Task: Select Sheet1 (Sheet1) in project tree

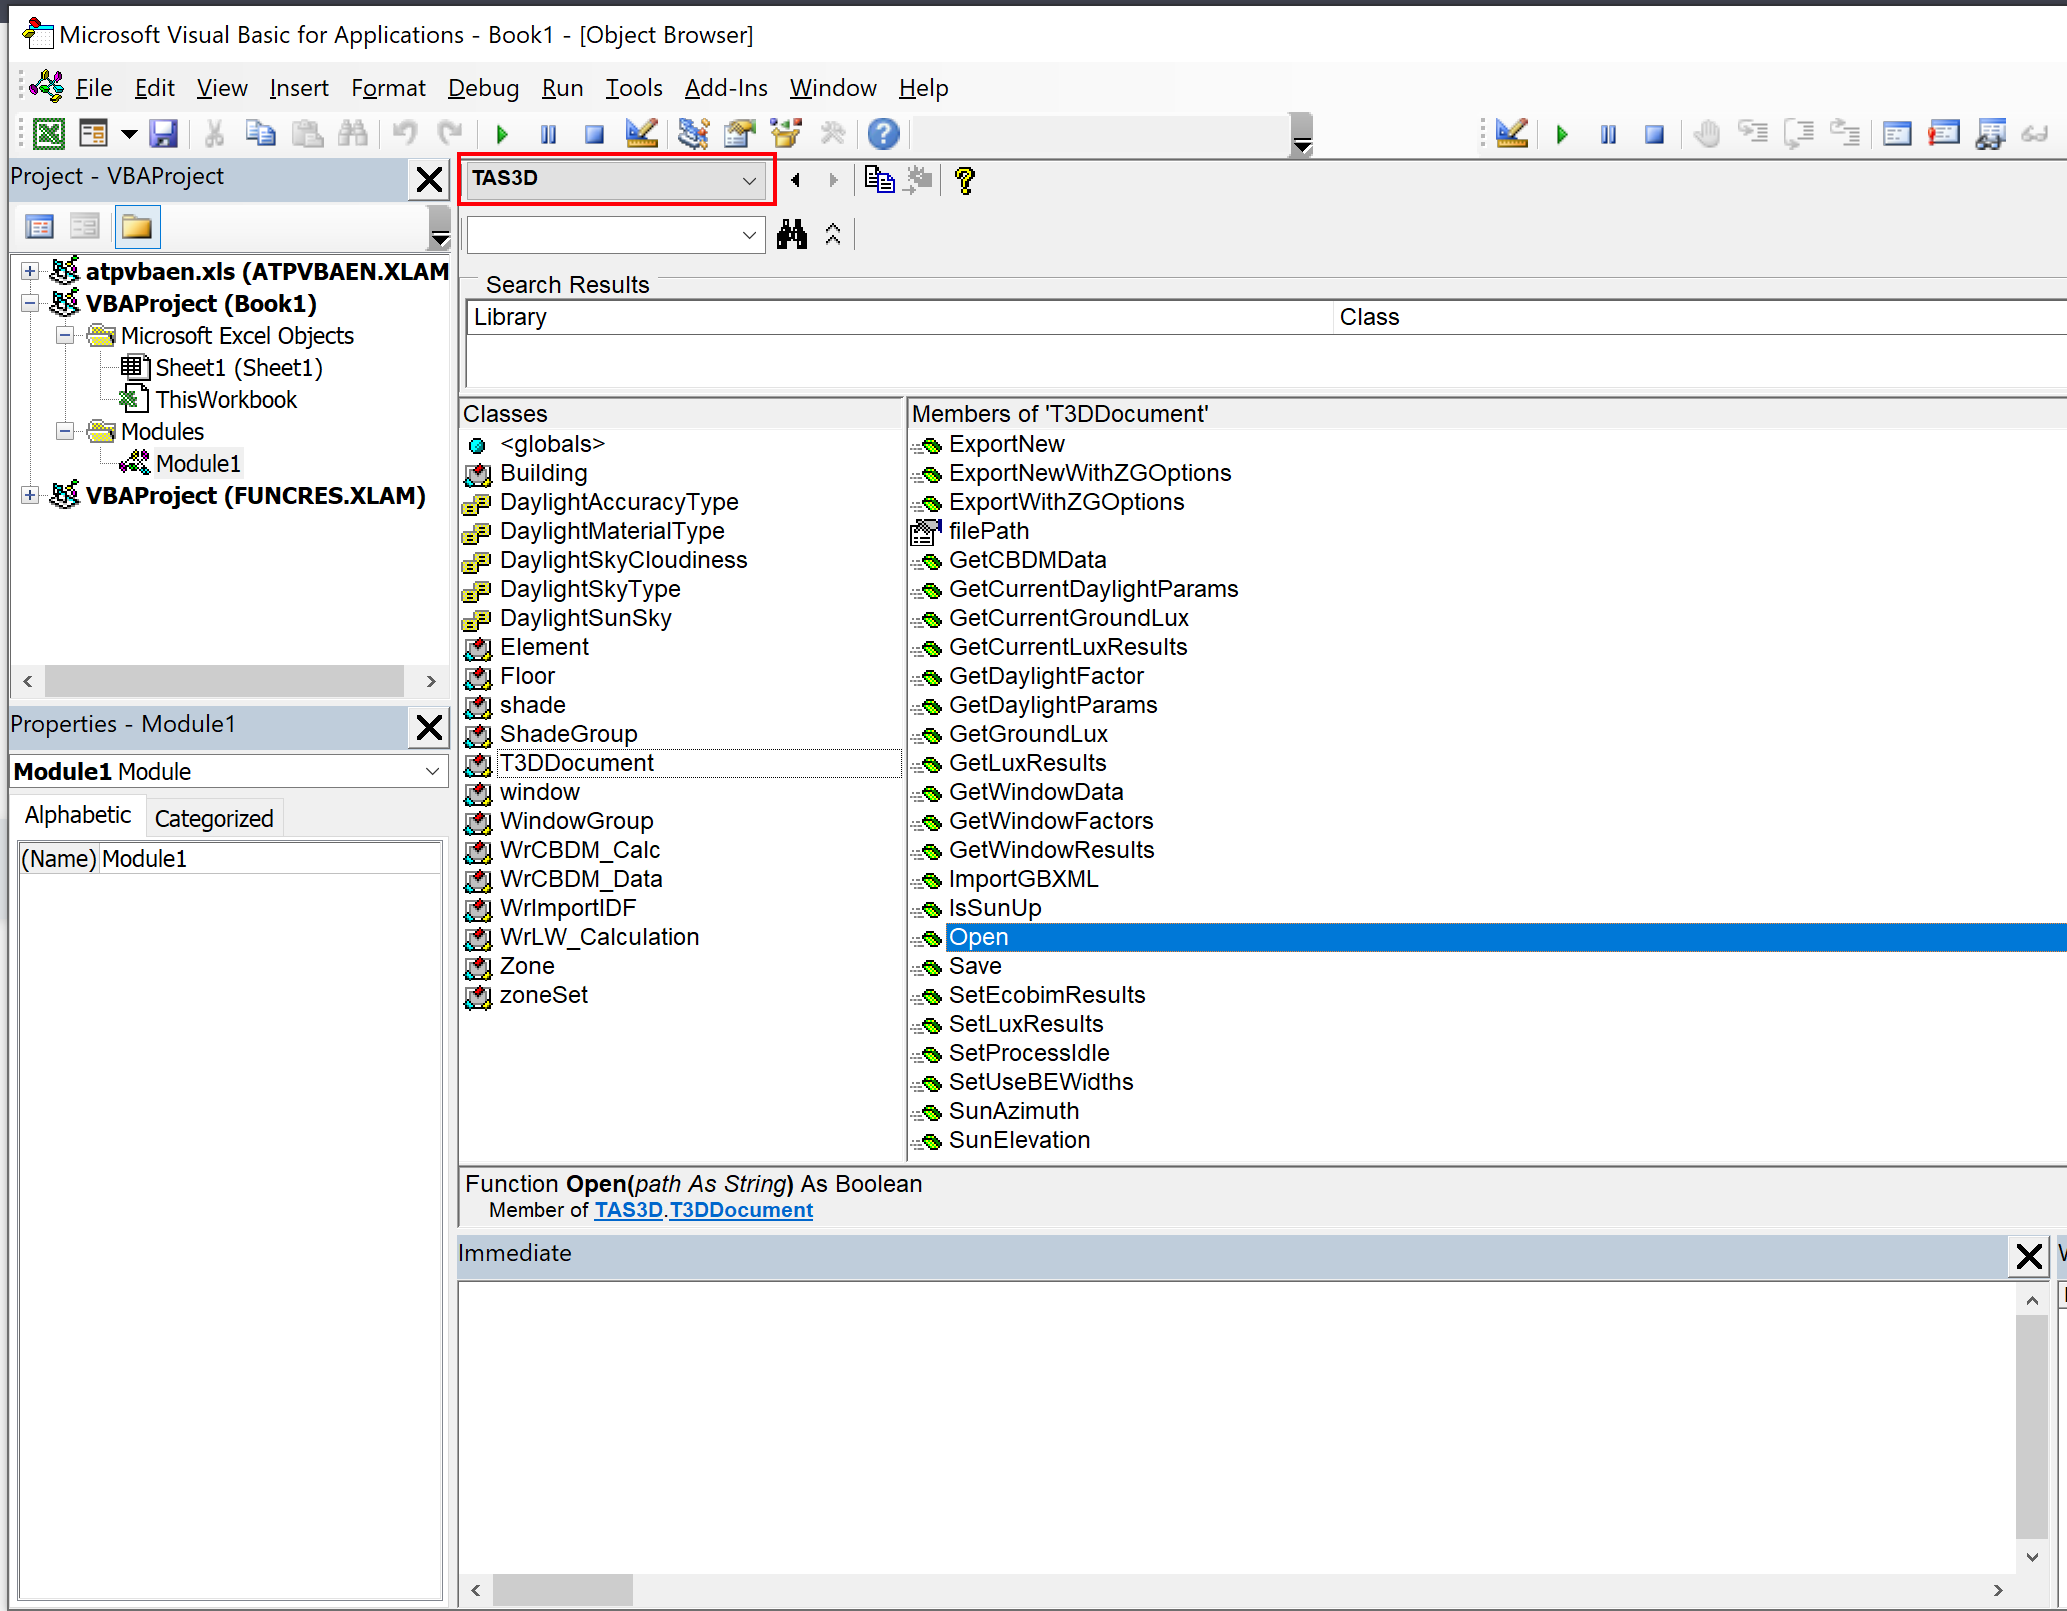Action: tap(239, 368)
